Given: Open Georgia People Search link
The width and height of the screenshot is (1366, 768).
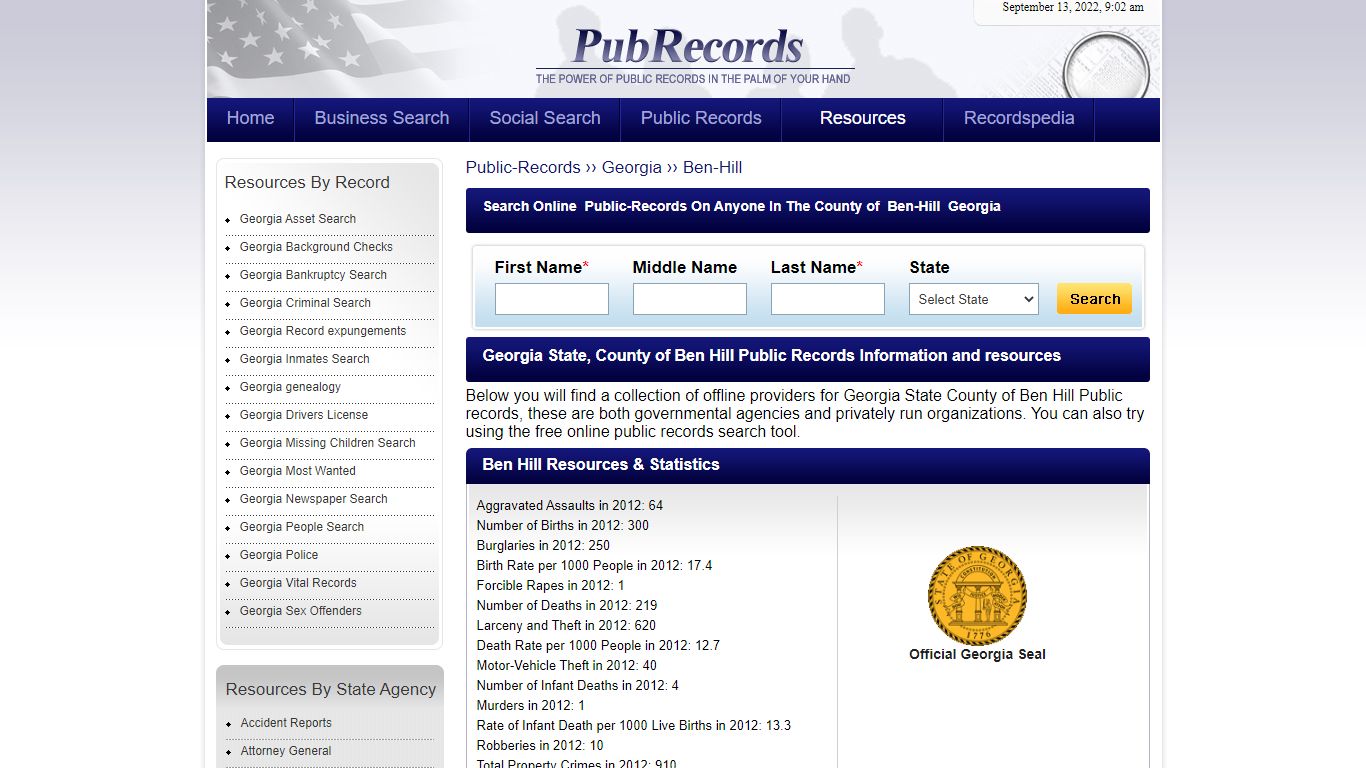Looking at the screenshot, I should coord(302,527).
